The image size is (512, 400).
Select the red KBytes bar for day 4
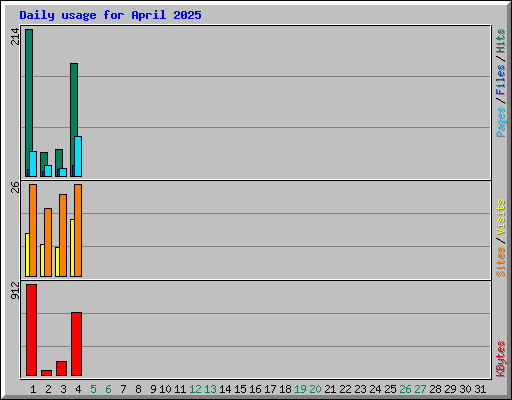(76, 344)
